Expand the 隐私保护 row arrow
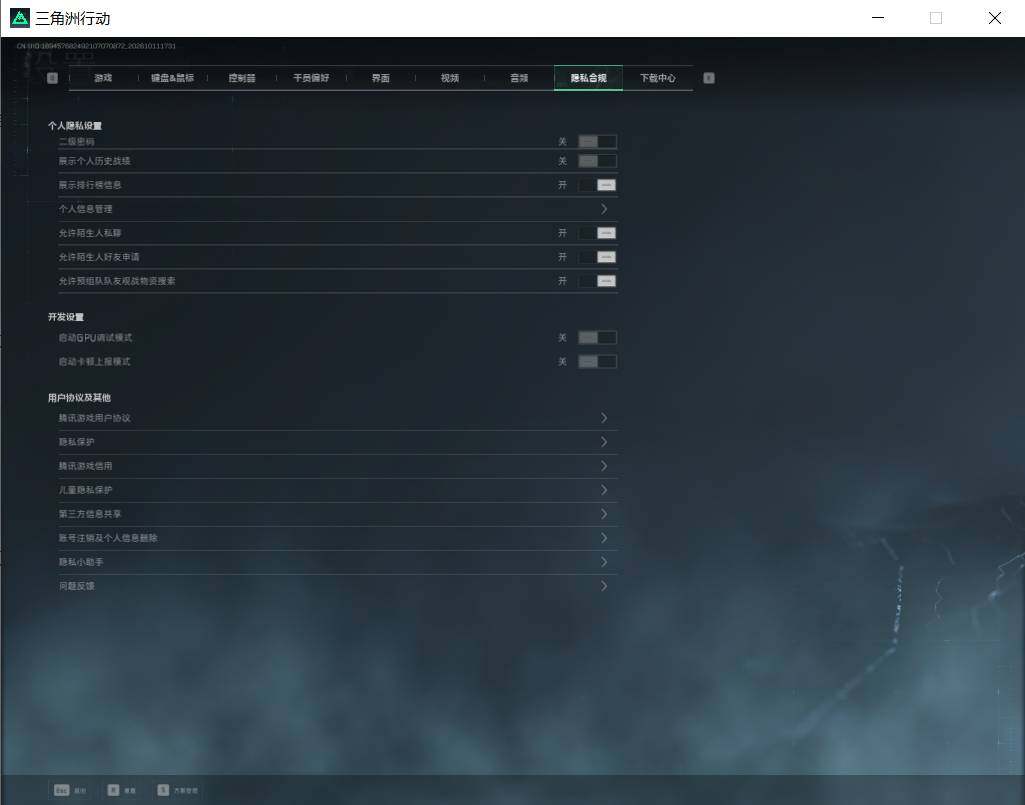Viewport: 1025px width, 805px height. click(x=604, y=442)
